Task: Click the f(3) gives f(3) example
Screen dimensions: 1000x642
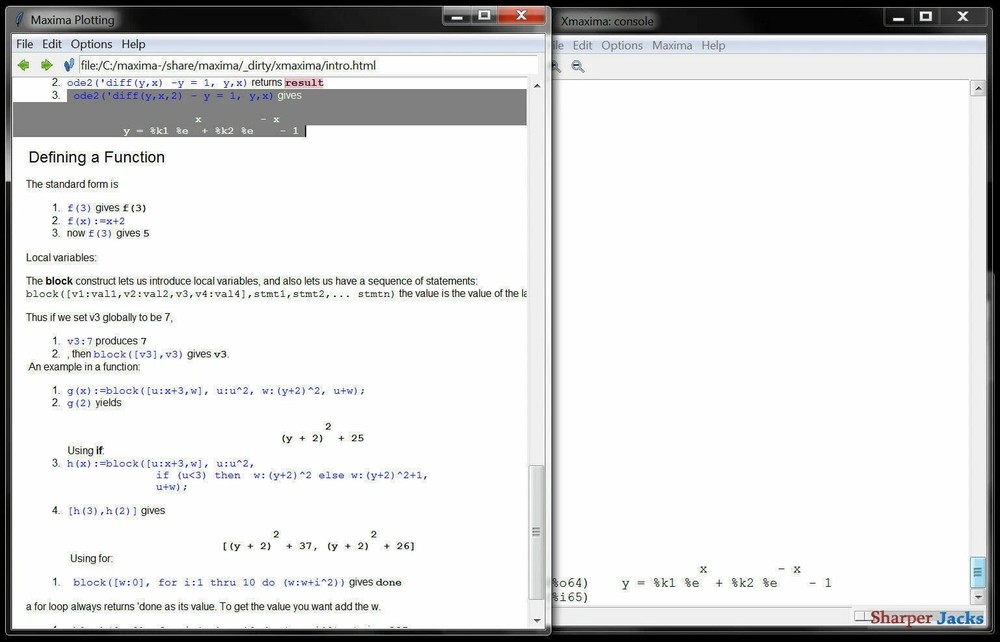Action: click(x=80, y=208)
